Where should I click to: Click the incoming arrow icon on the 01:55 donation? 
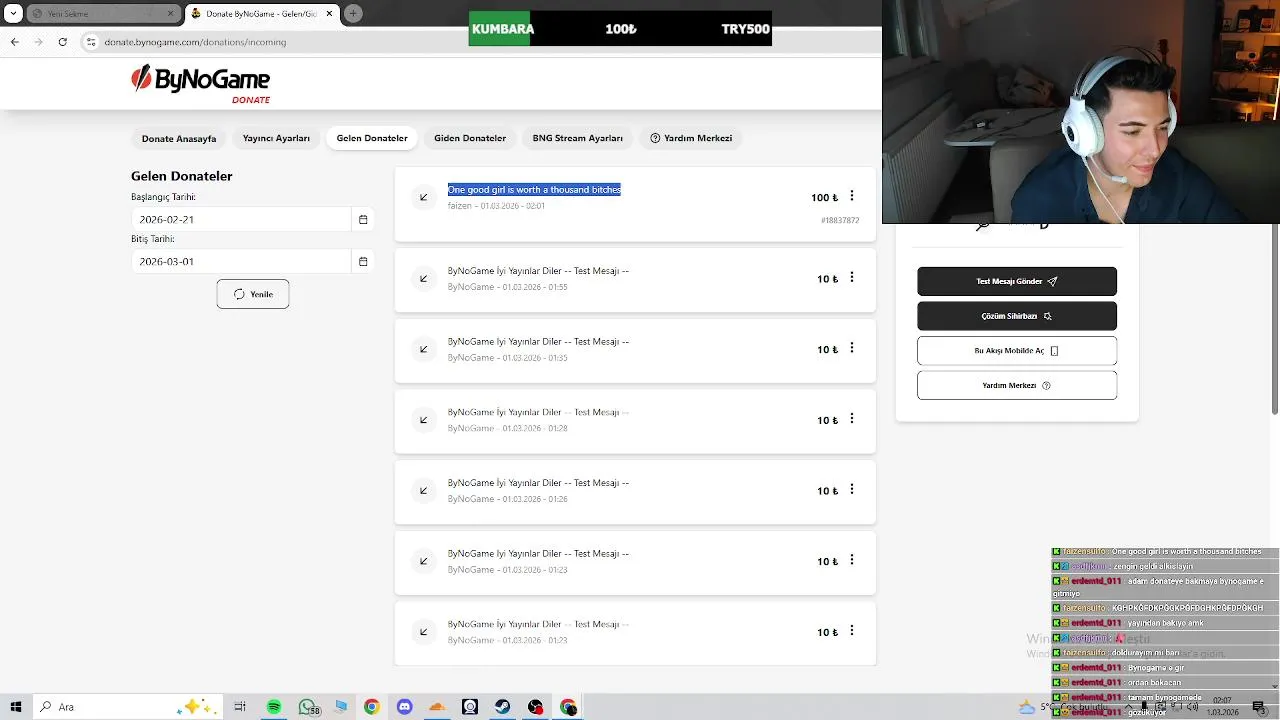tap(424, 278)
